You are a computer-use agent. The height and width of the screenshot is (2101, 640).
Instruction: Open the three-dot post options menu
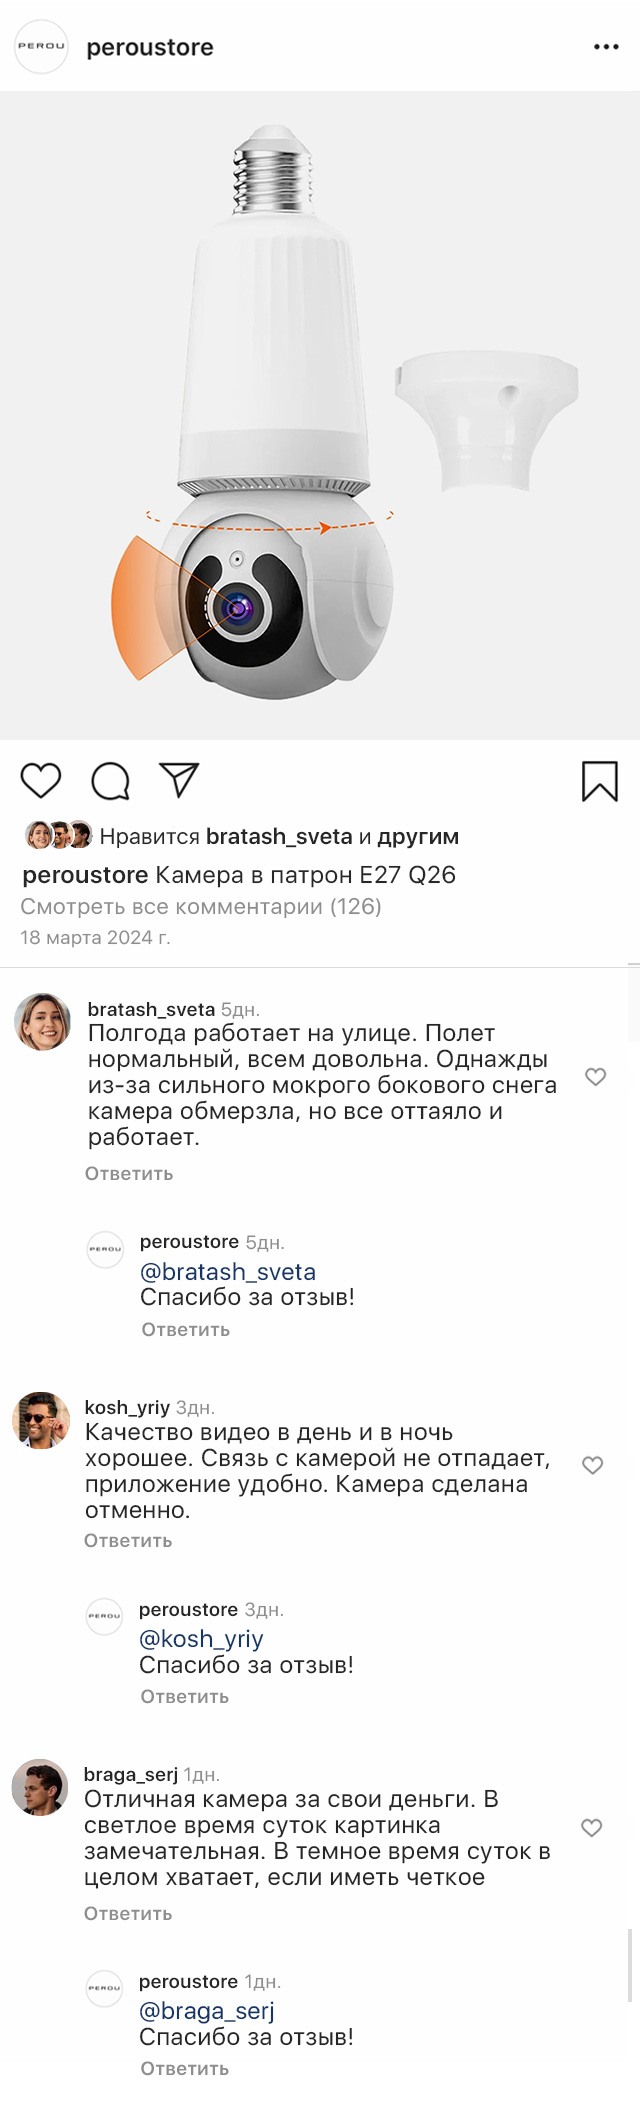tap(606, 47)
